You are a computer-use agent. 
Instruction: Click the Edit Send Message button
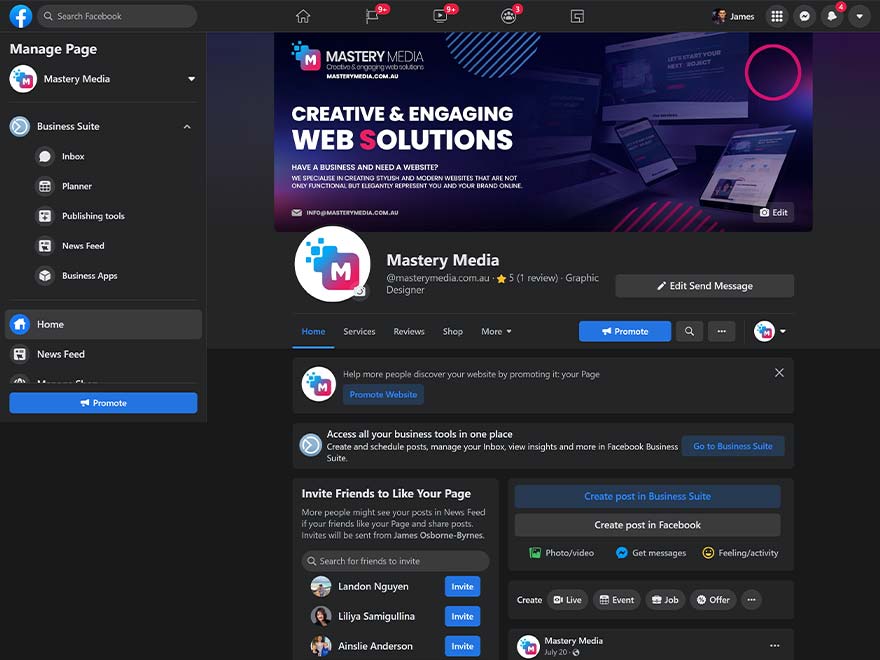704,286
